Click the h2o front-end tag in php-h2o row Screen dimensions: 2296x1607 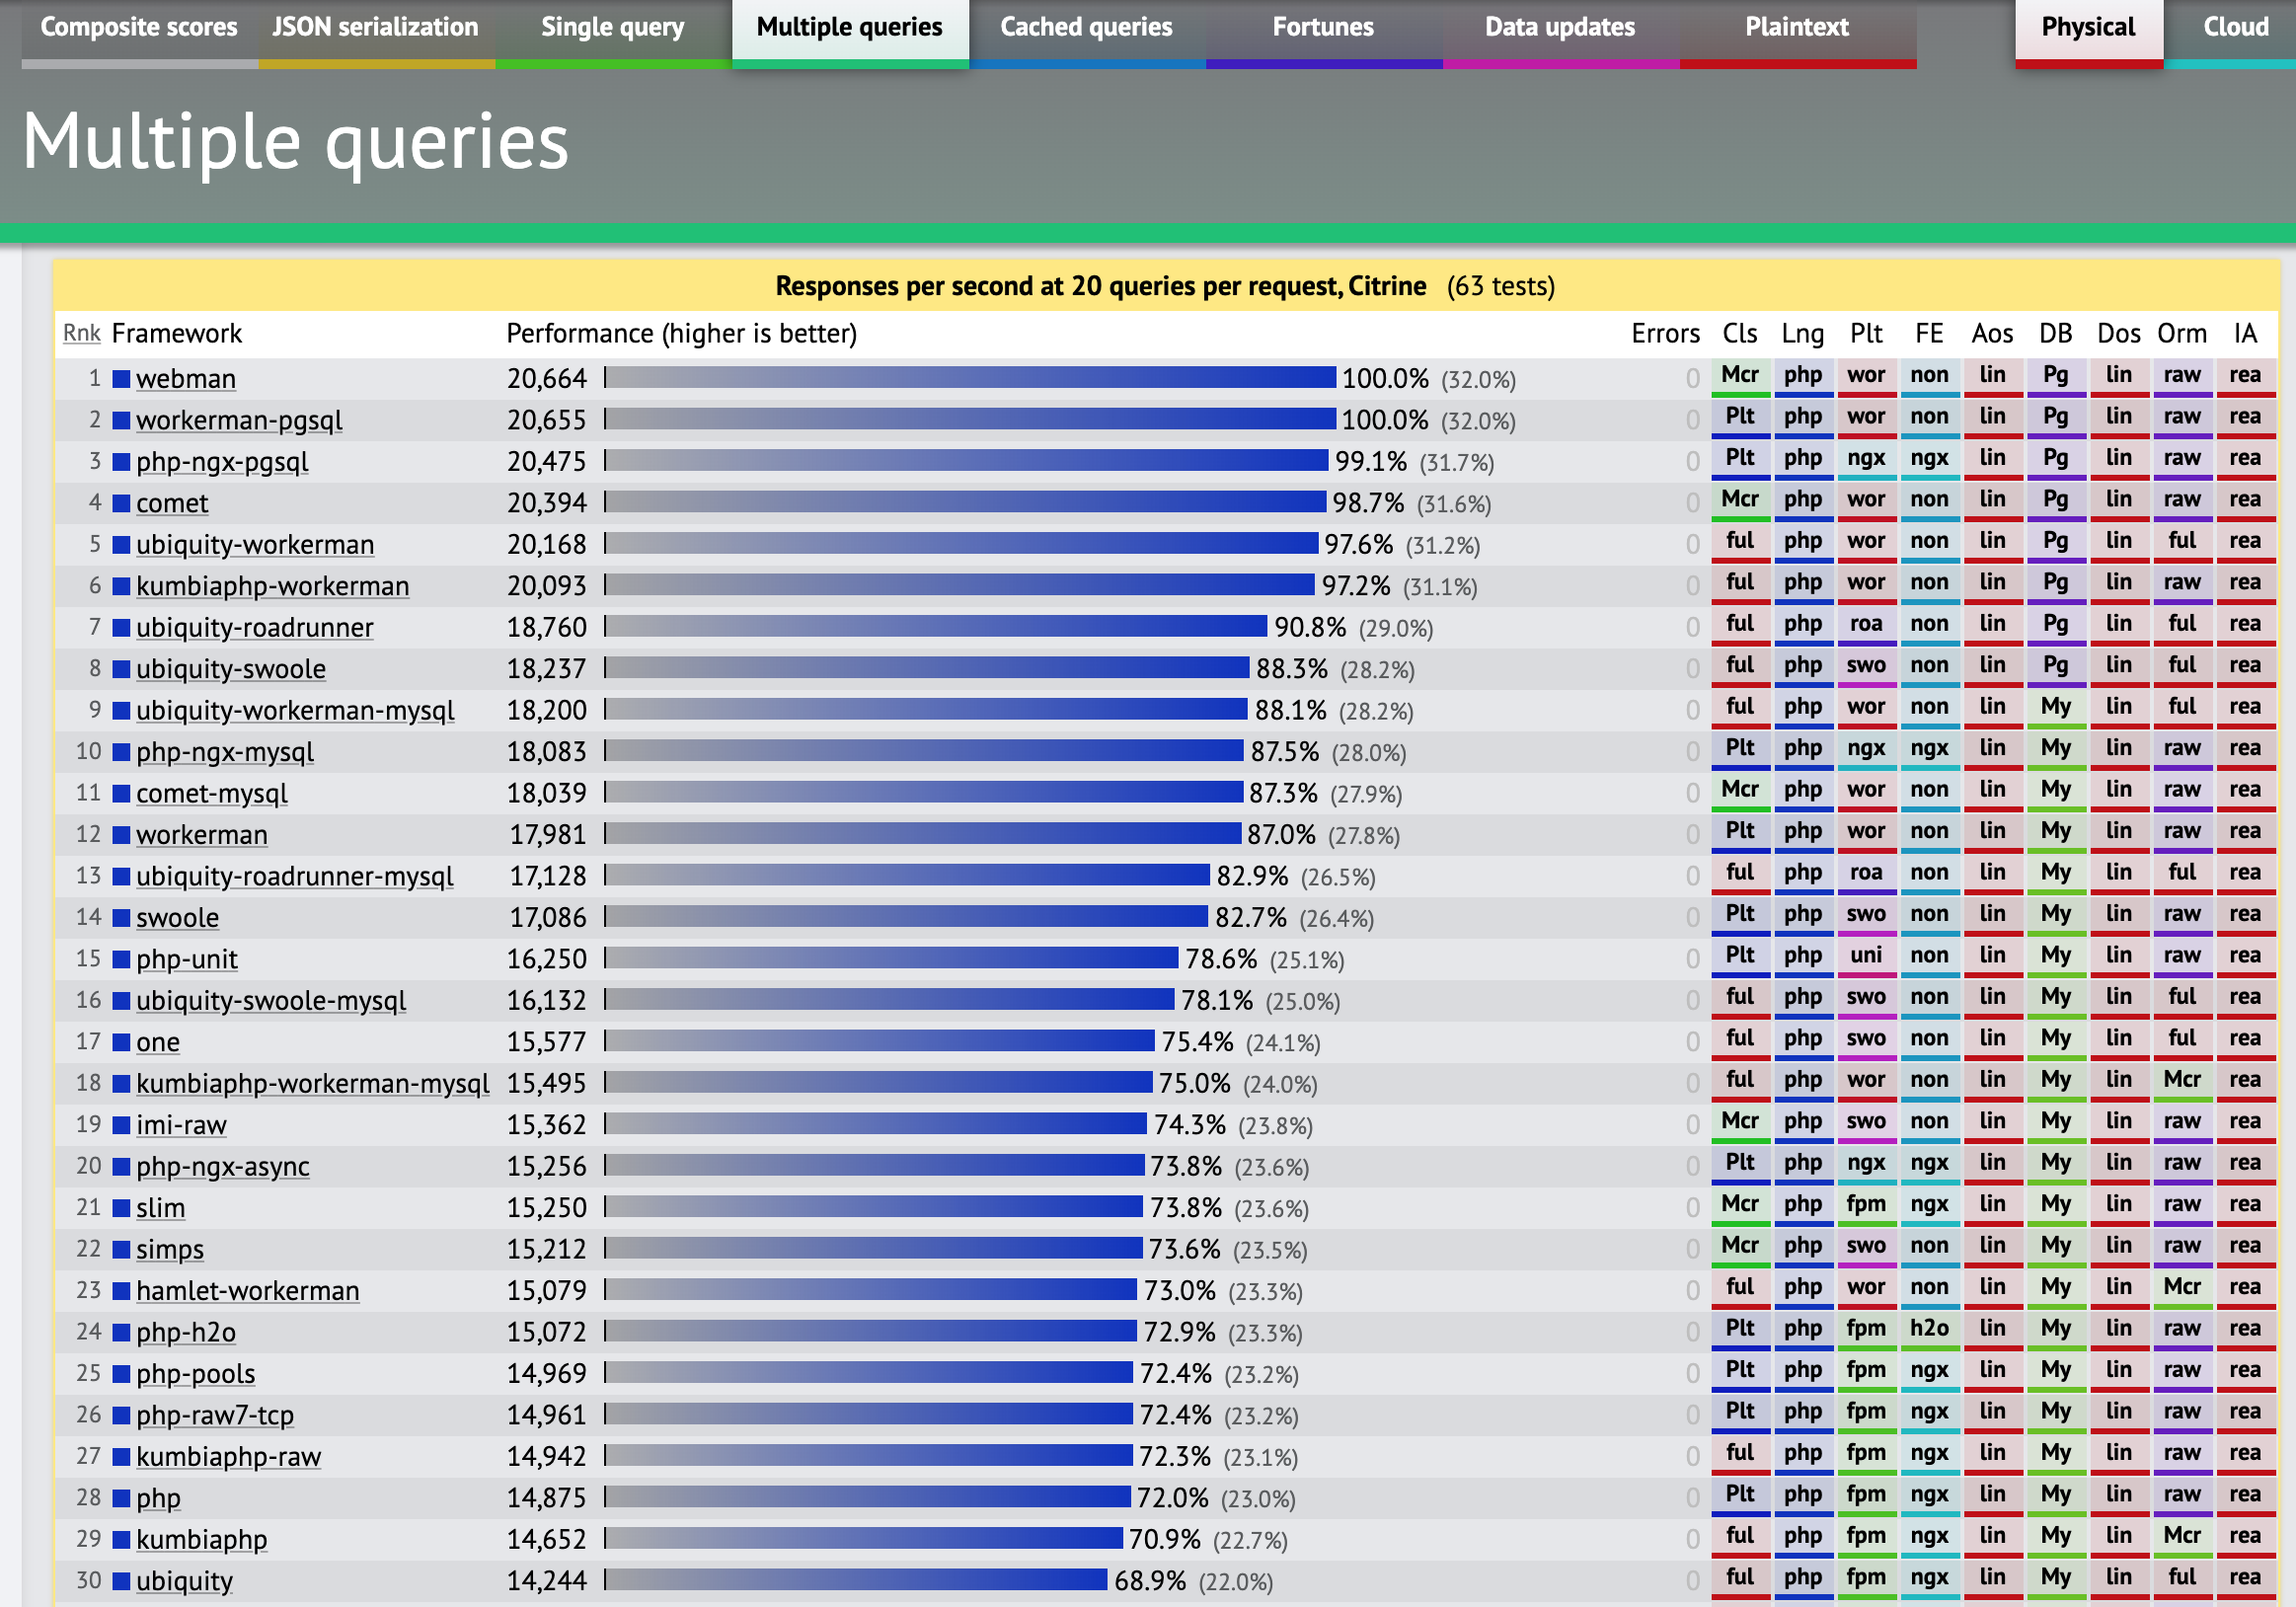click(1929, 1331)
